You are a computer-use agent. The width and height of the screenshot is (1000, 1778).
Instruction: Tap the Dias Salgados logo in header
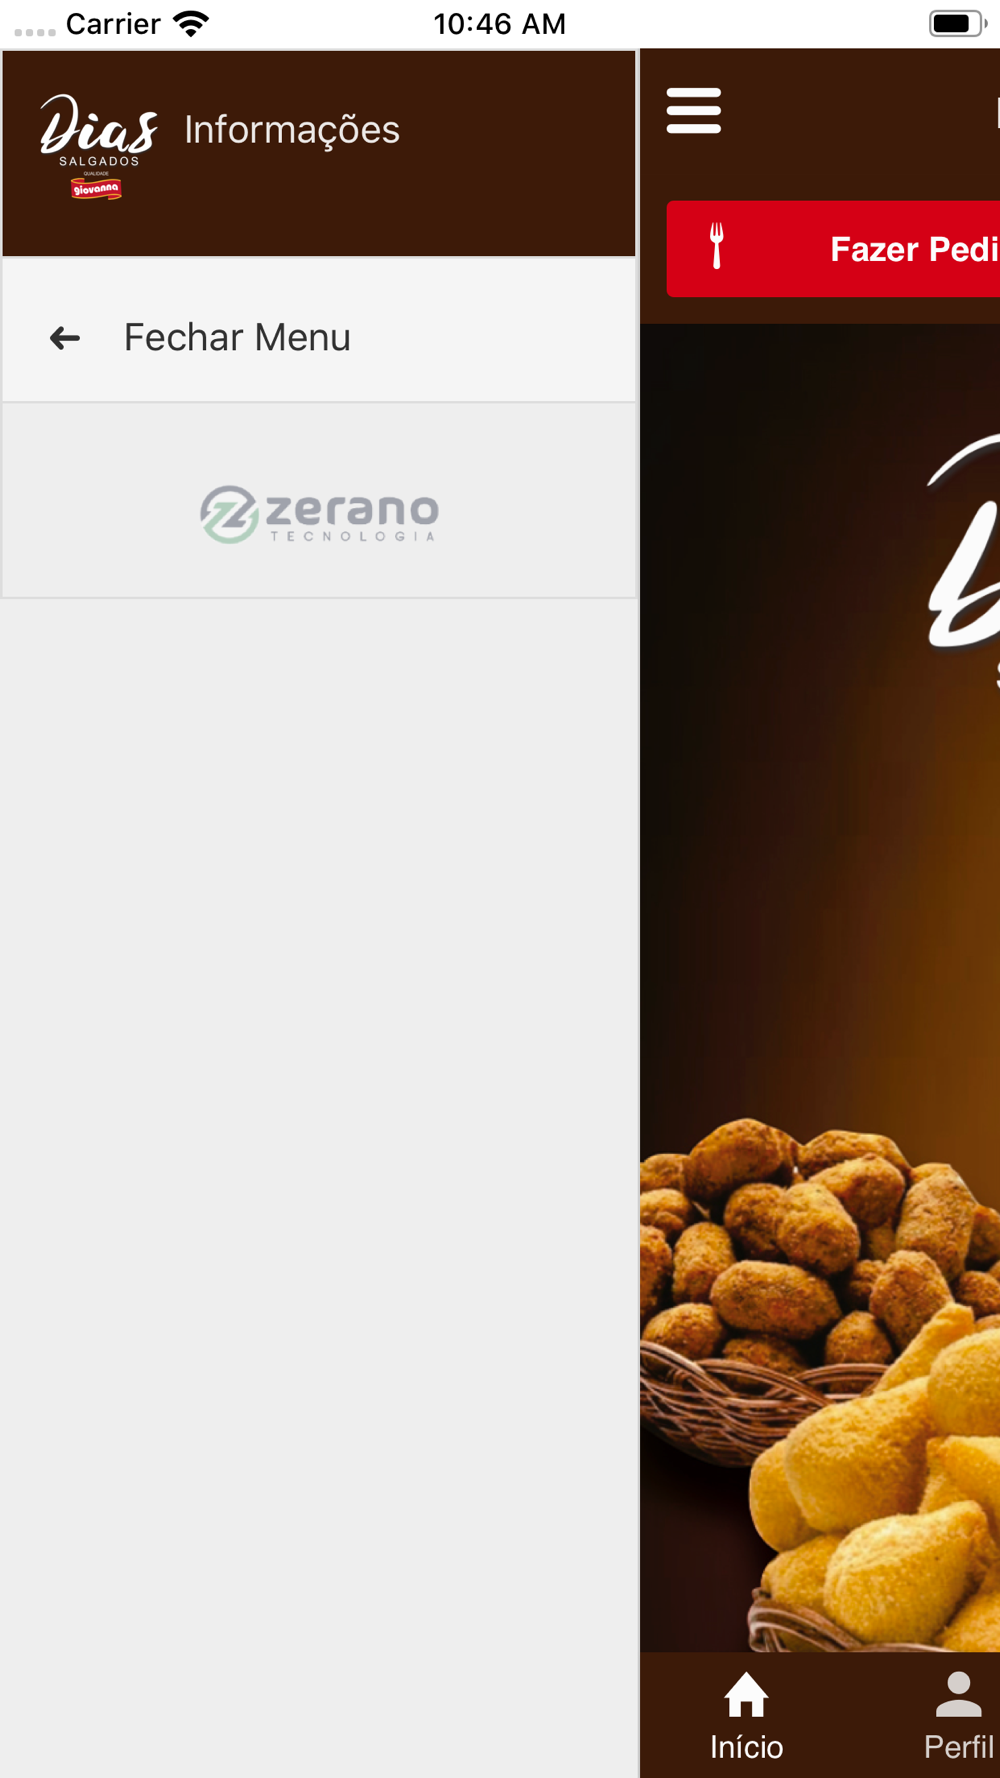point(98,146)
